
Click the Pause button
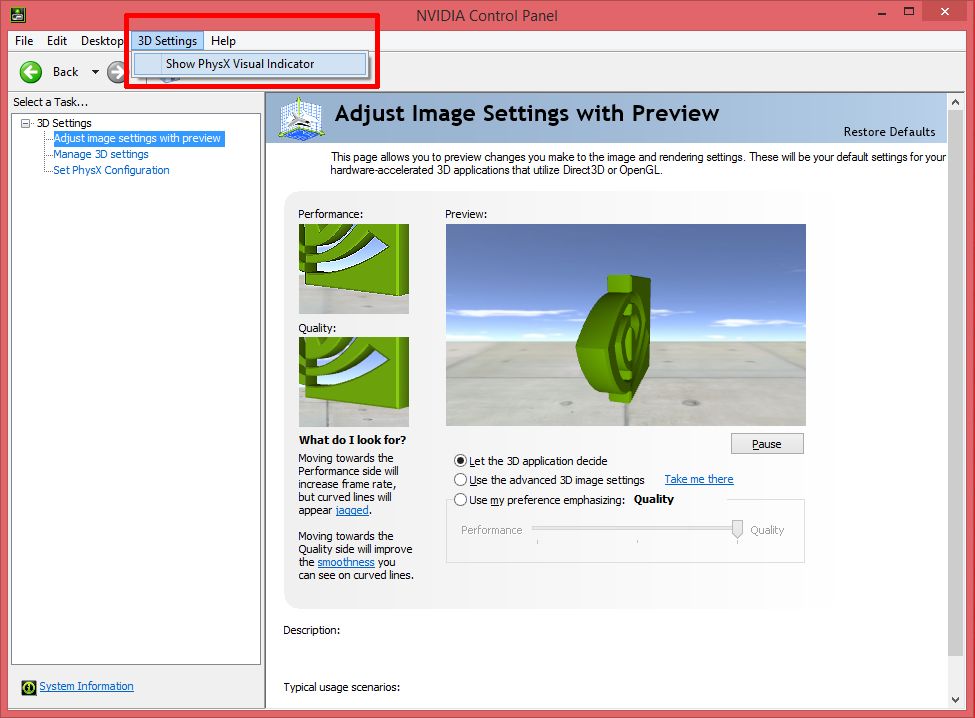(767, 444)
